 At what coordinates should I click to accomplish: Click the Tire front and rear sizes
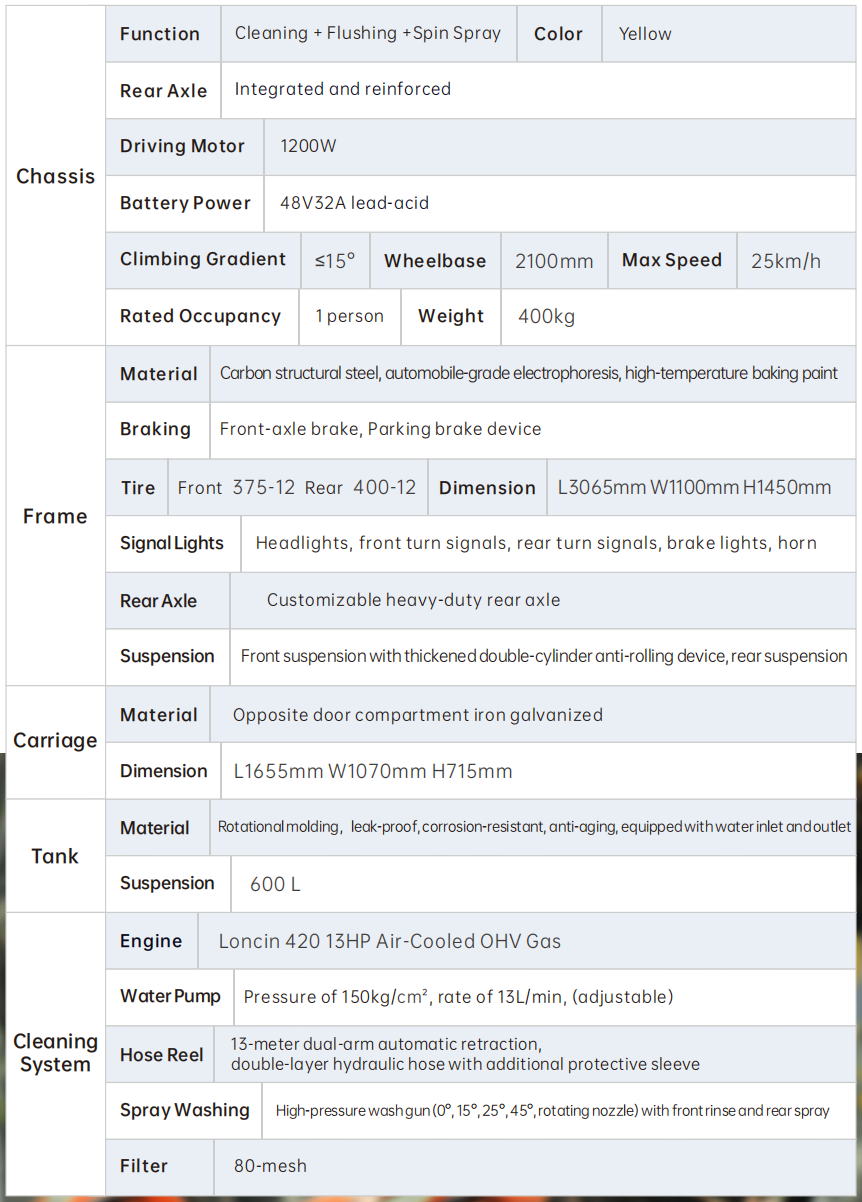point(297,488)
